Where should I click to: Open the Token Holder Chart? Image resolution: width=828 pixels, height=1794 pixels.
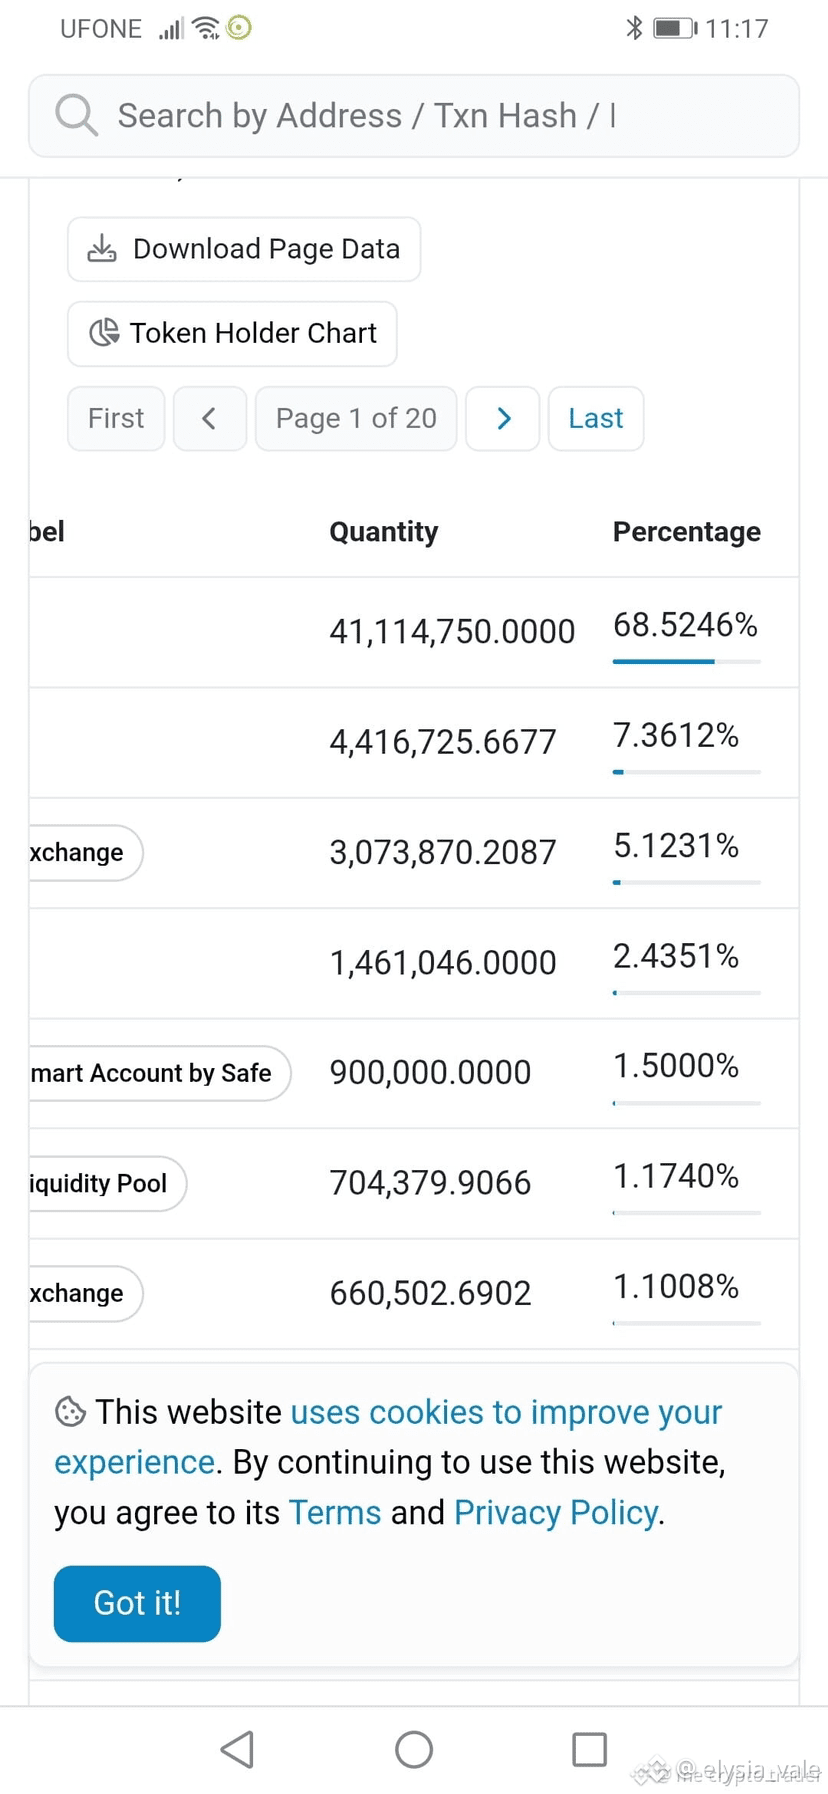tap(232, 333)
